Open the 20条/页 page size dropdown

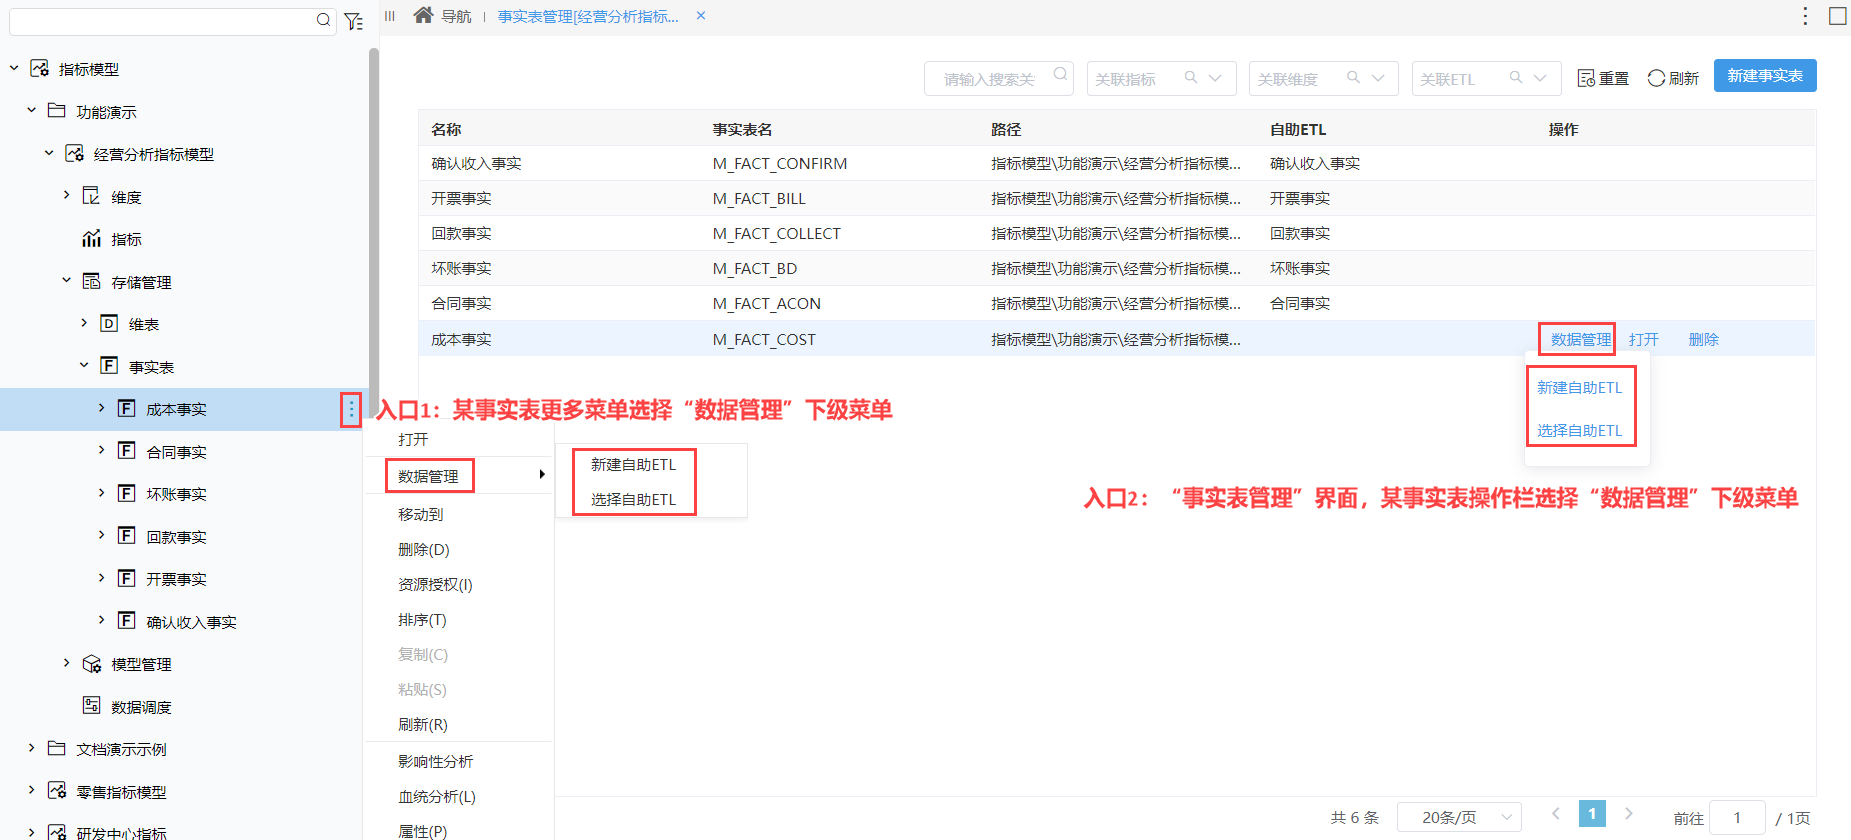click(x=1459, y=817)
